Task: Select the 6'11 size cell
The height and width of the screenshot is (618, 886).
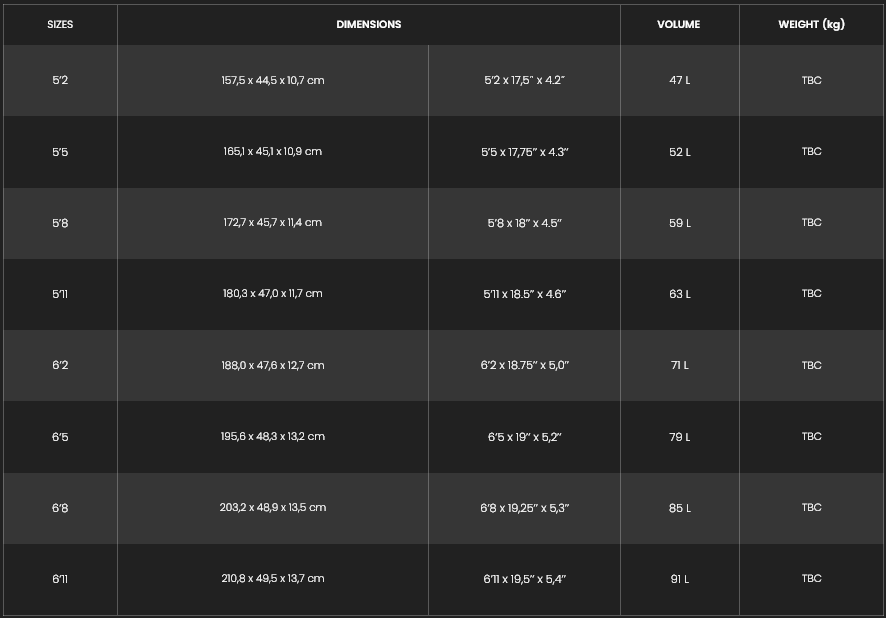Action: (60, 579)
